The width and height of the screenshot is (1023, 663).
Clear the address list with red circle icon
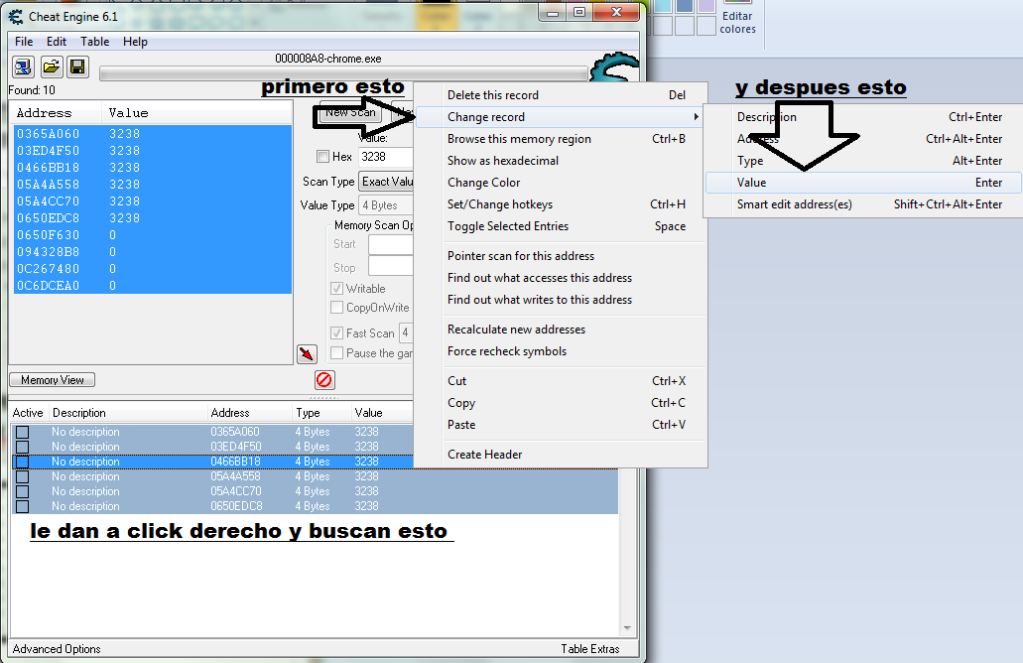324,380
